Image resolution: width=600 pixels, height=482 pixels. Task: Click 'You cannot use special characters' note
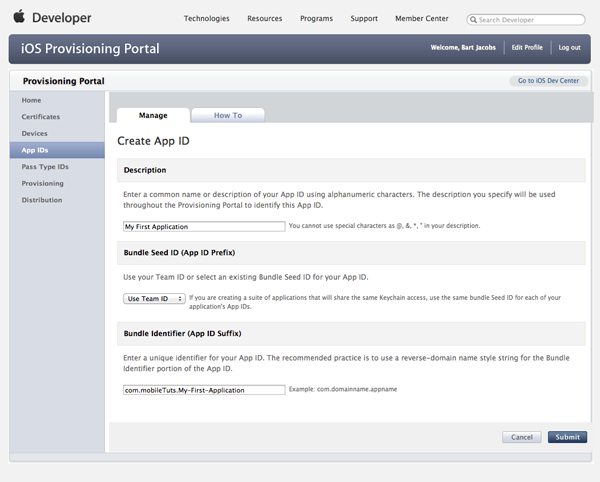[384, 226]
